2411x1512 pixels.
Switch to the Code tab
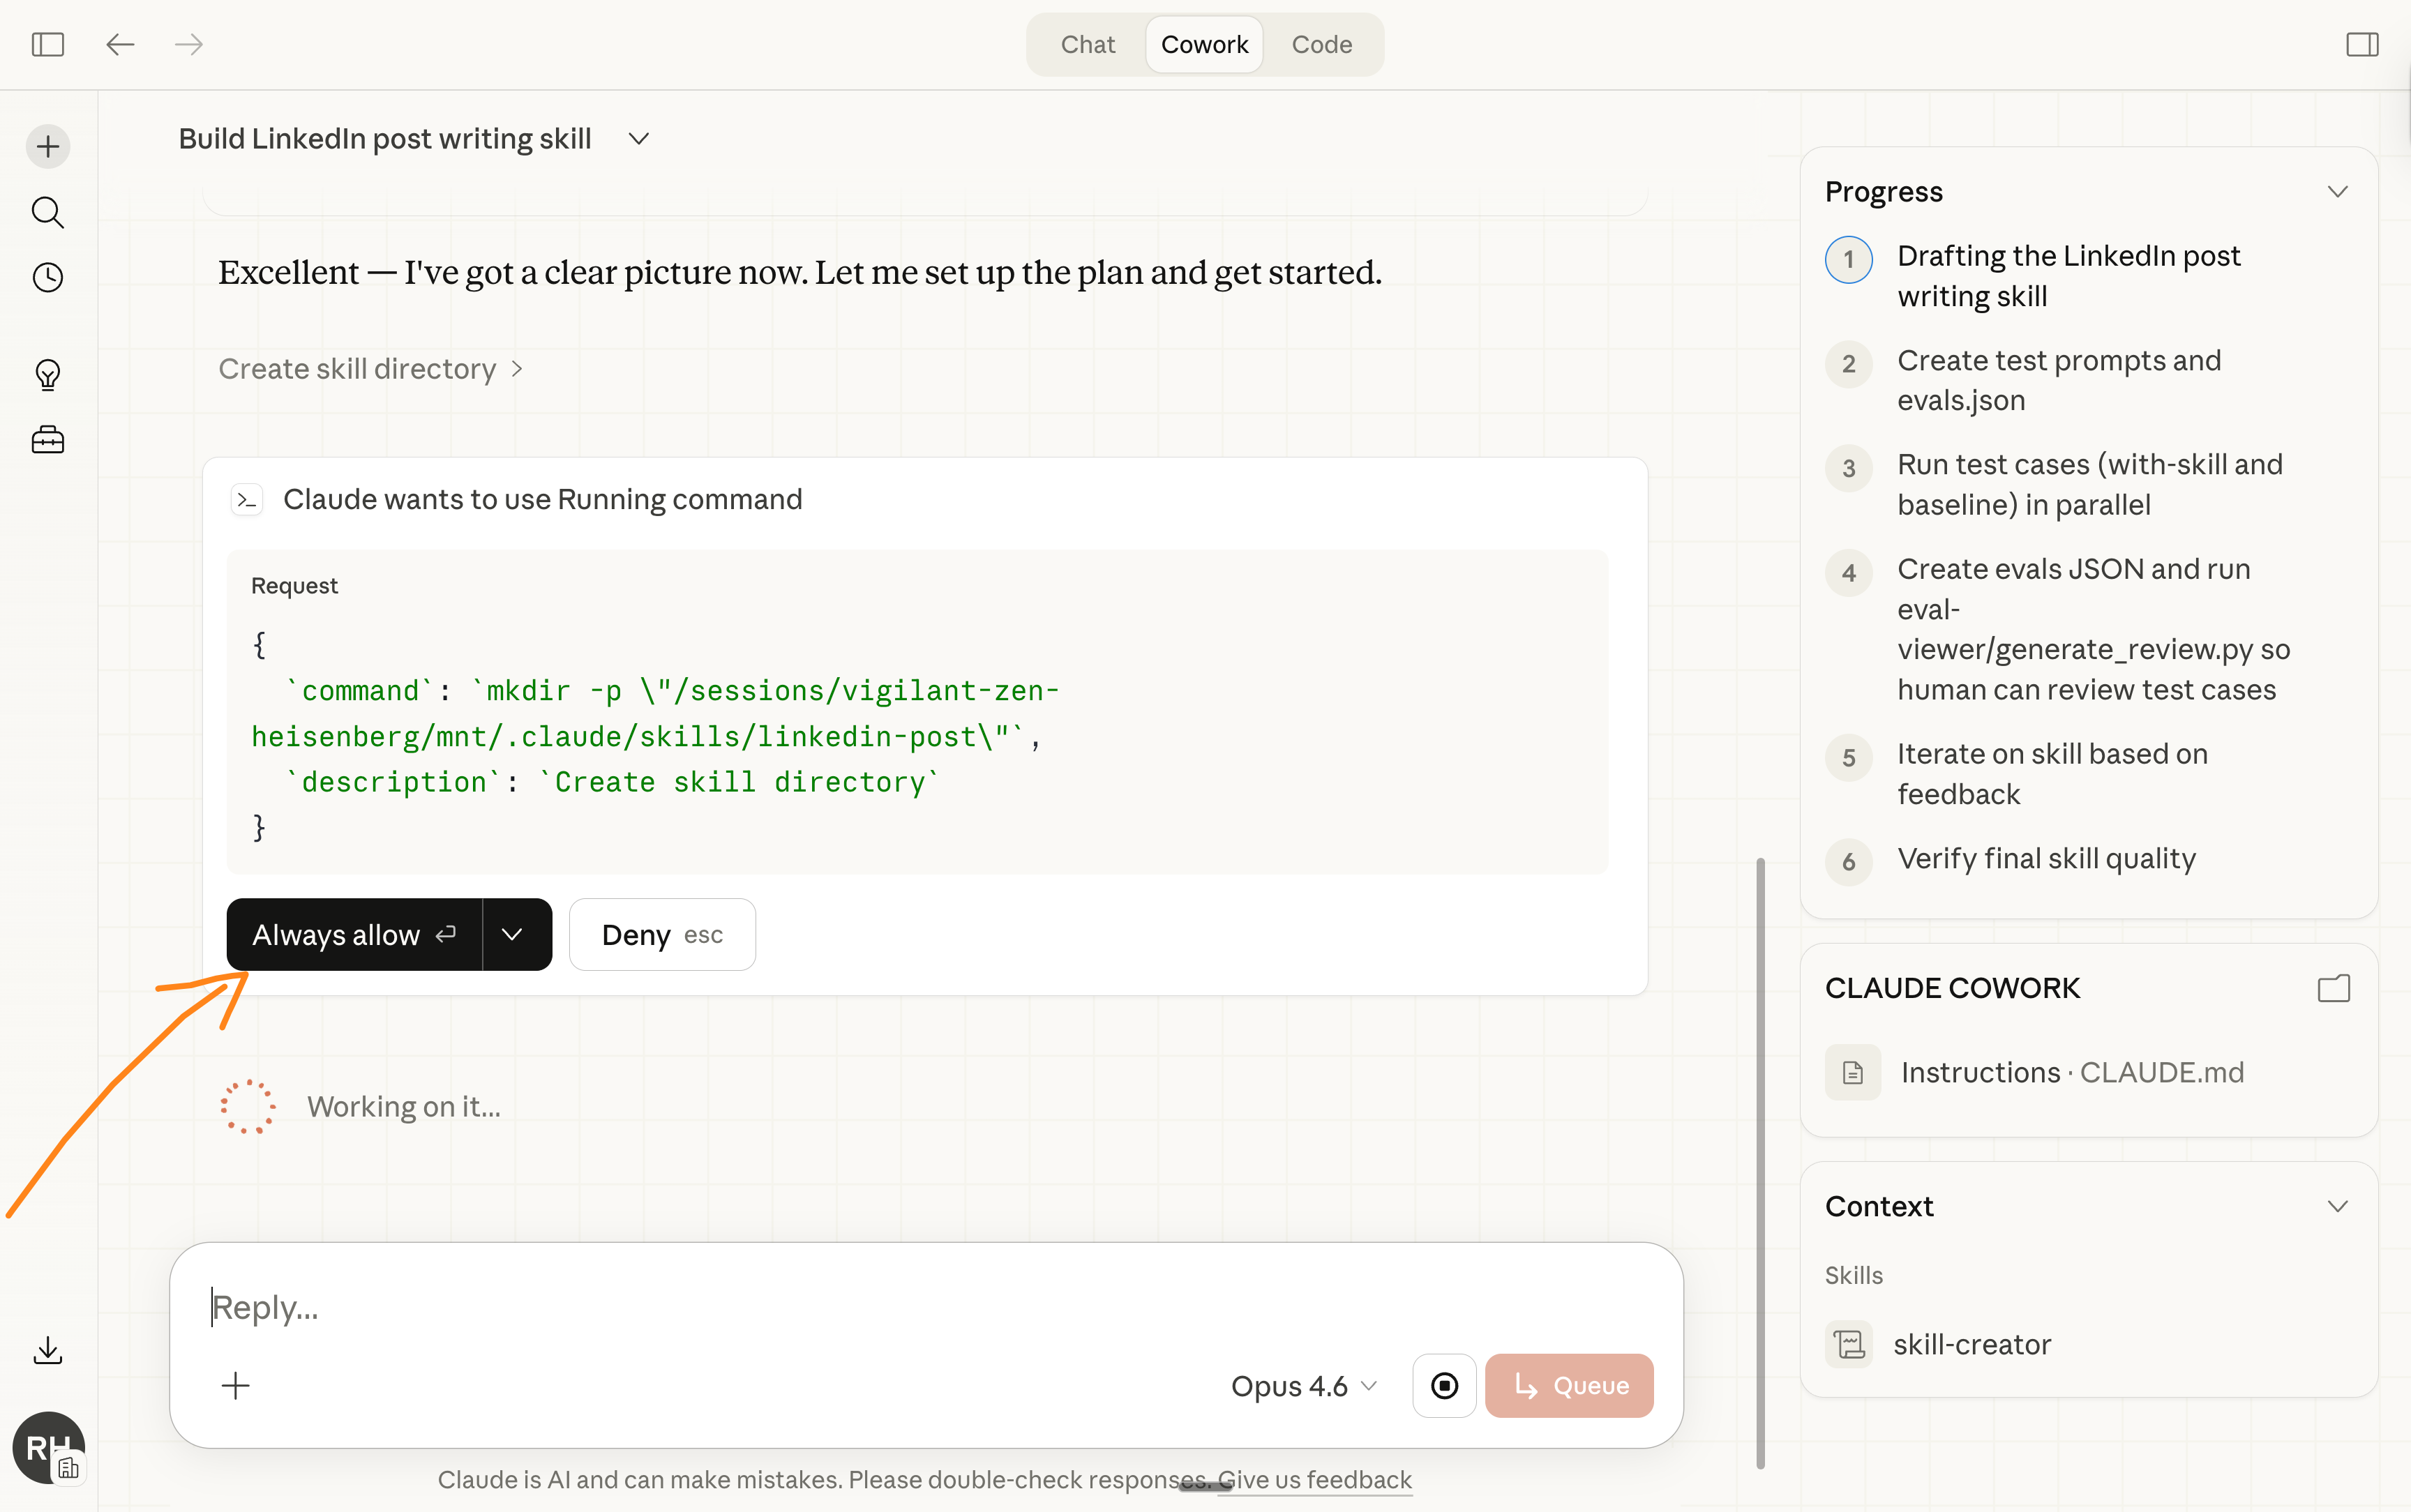(1321, 44)
